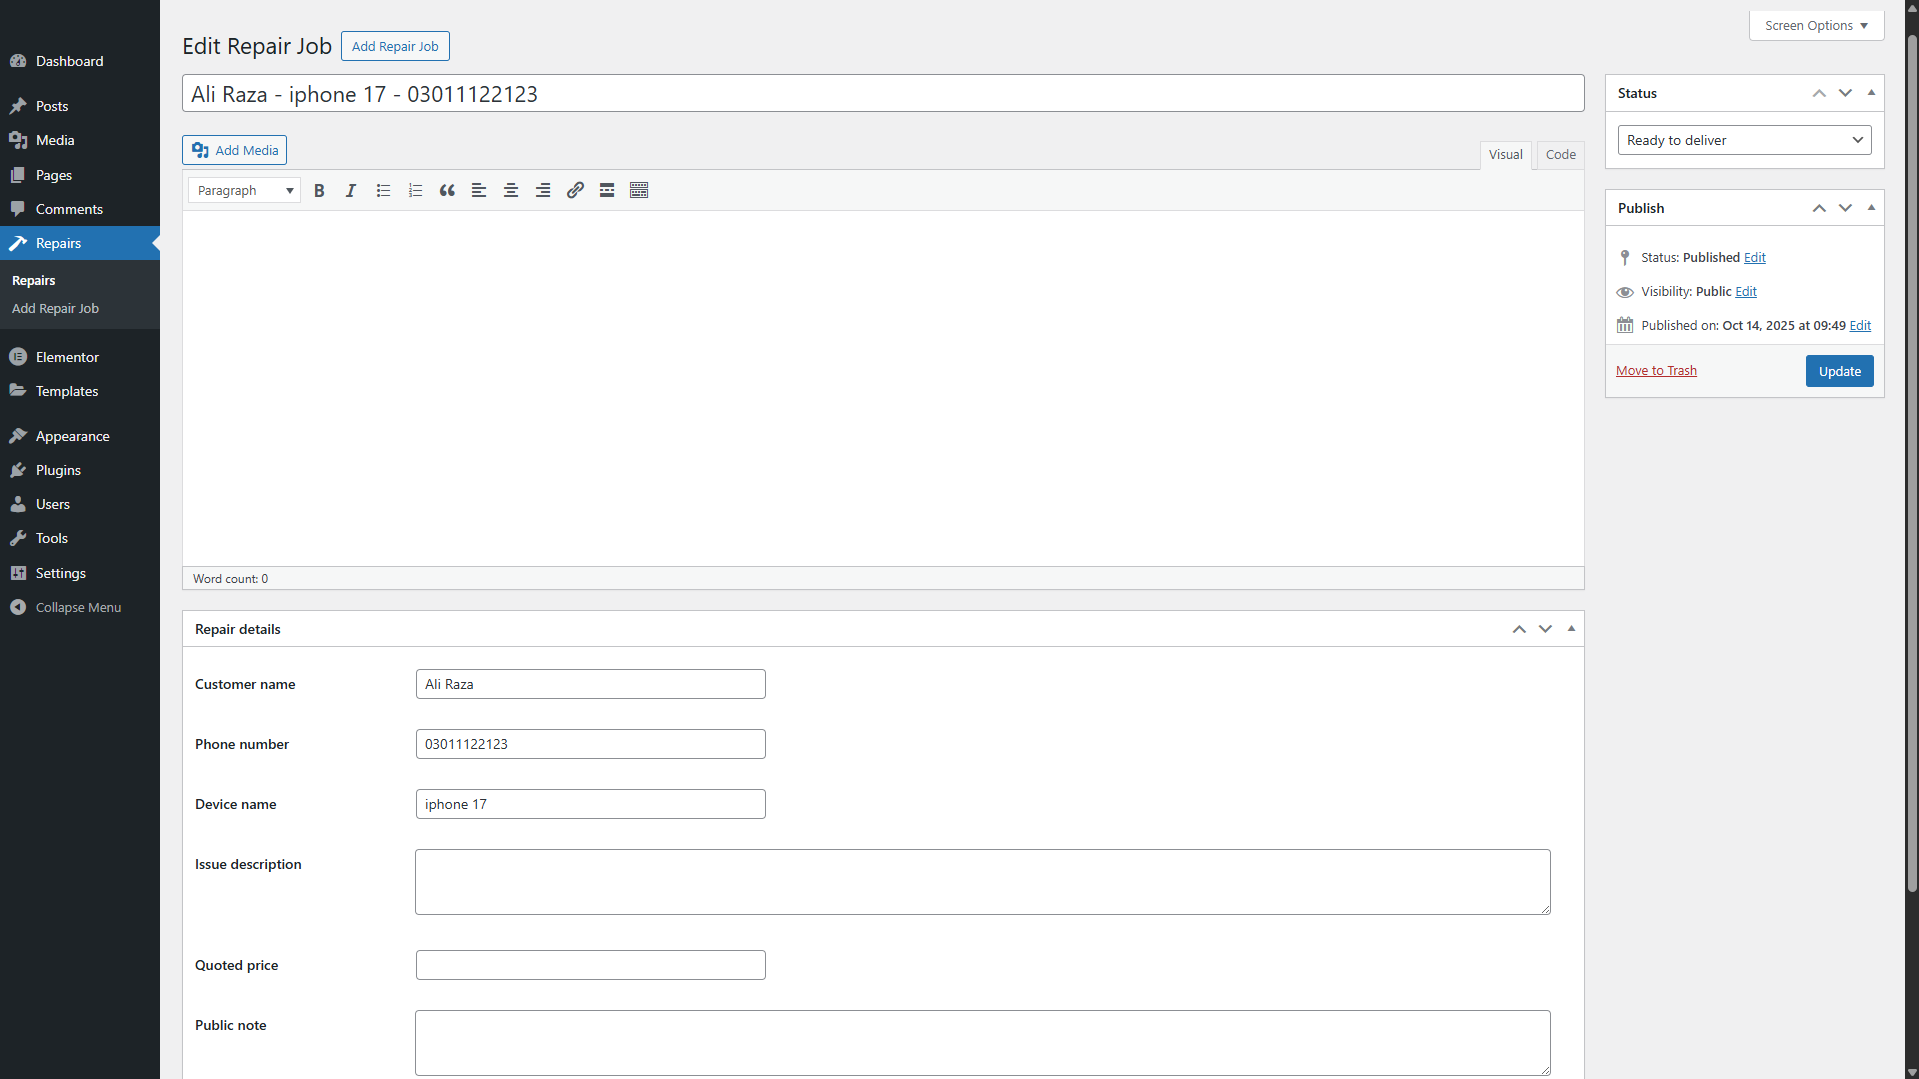The height and width of the screenshot is (1079, 1919).
Task: Click Add Repair Job button near heading
Action: [x=395, y=46]
